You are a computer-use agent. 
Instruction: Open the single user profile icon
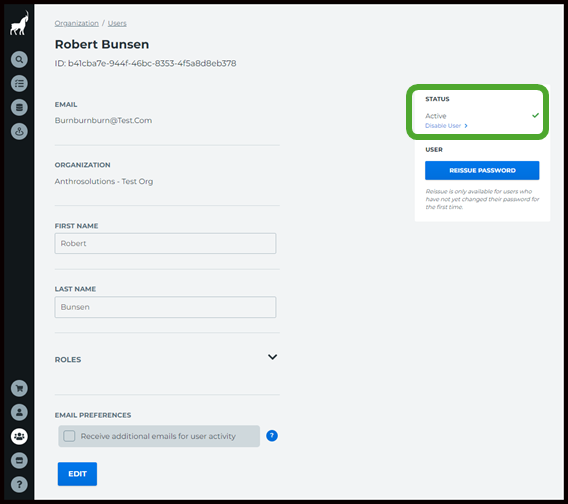tap(19, 412)
